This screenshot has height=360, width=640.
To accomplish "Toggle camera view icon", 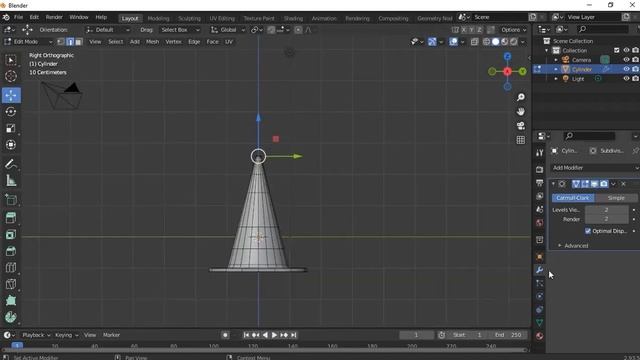I will [x=520, y=126].
